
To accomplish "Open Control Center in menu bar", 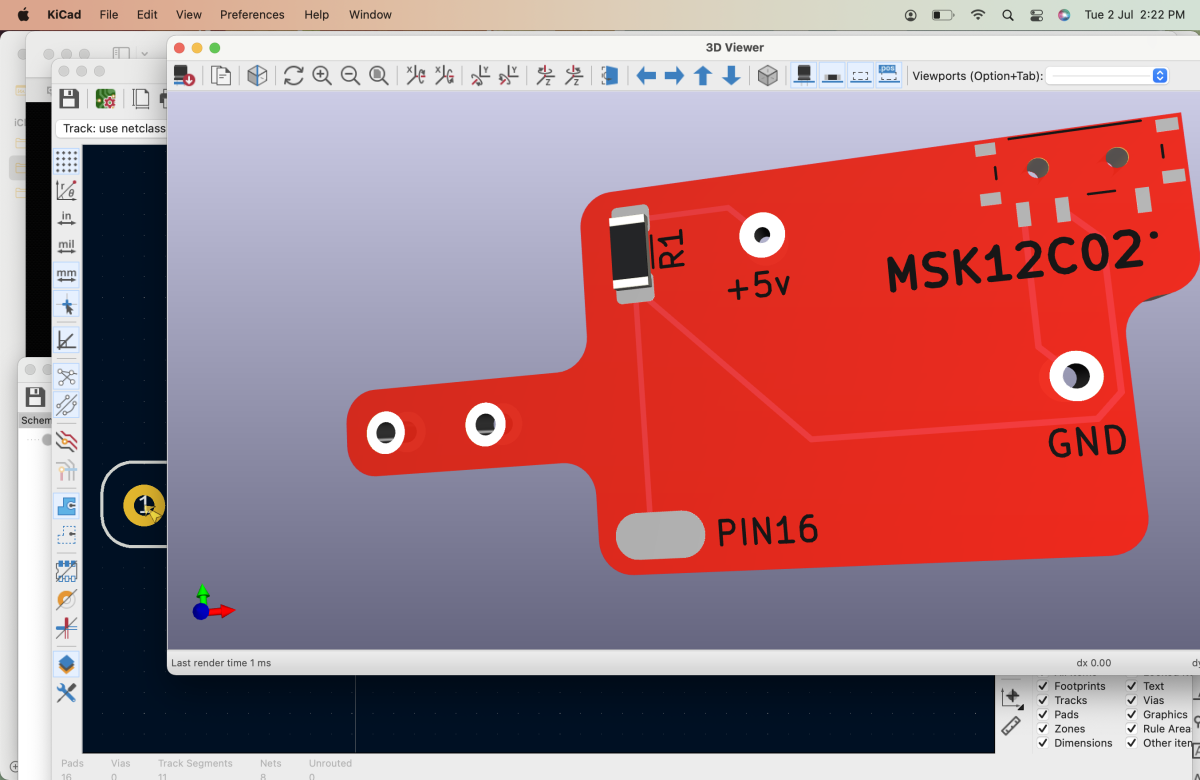I will coord(1036,15).
